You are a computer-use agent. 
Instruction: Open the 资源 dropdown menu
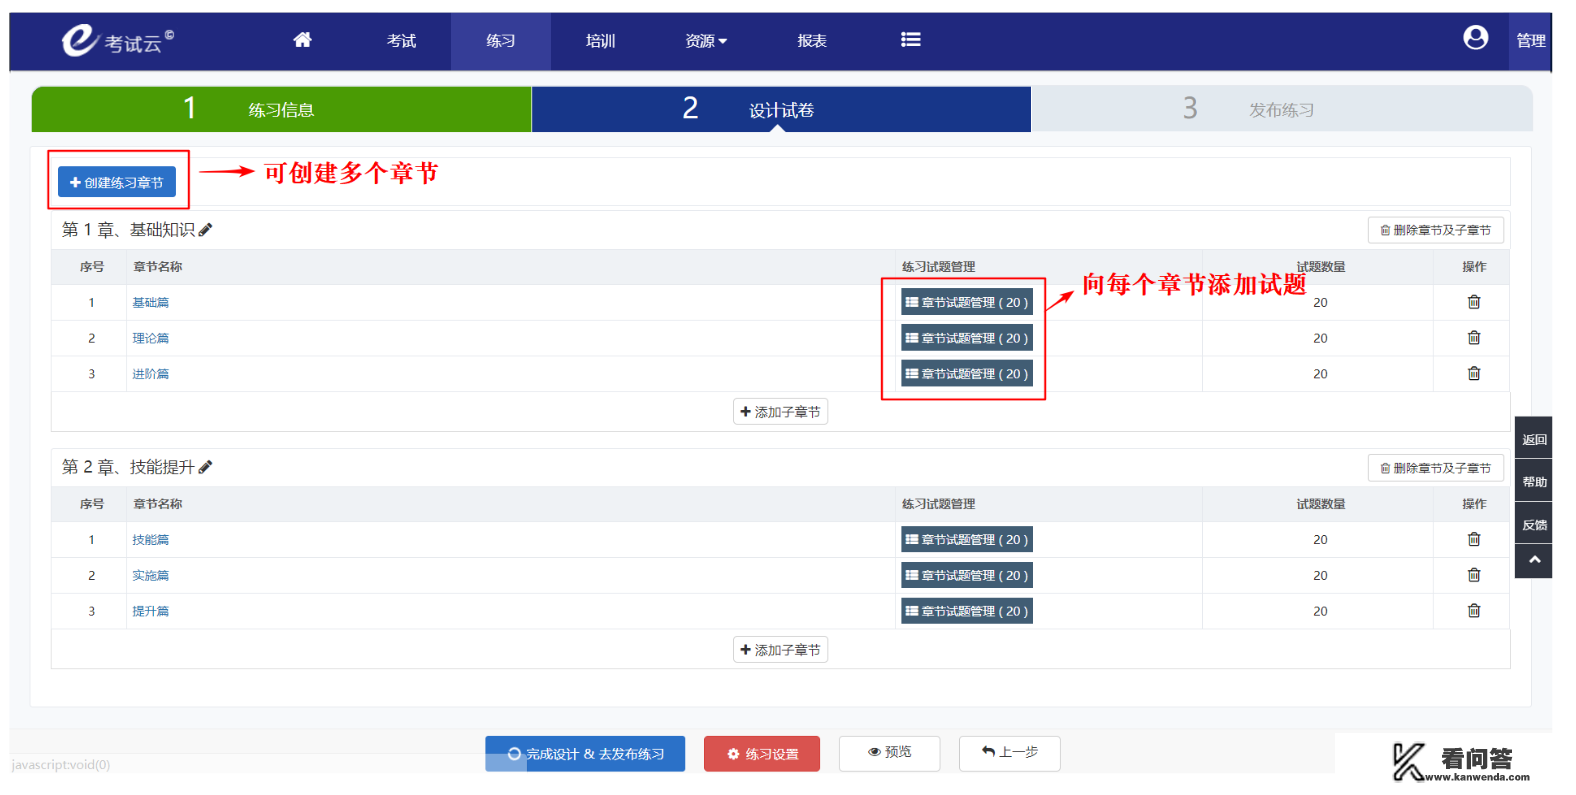click(x=706, y=41)
